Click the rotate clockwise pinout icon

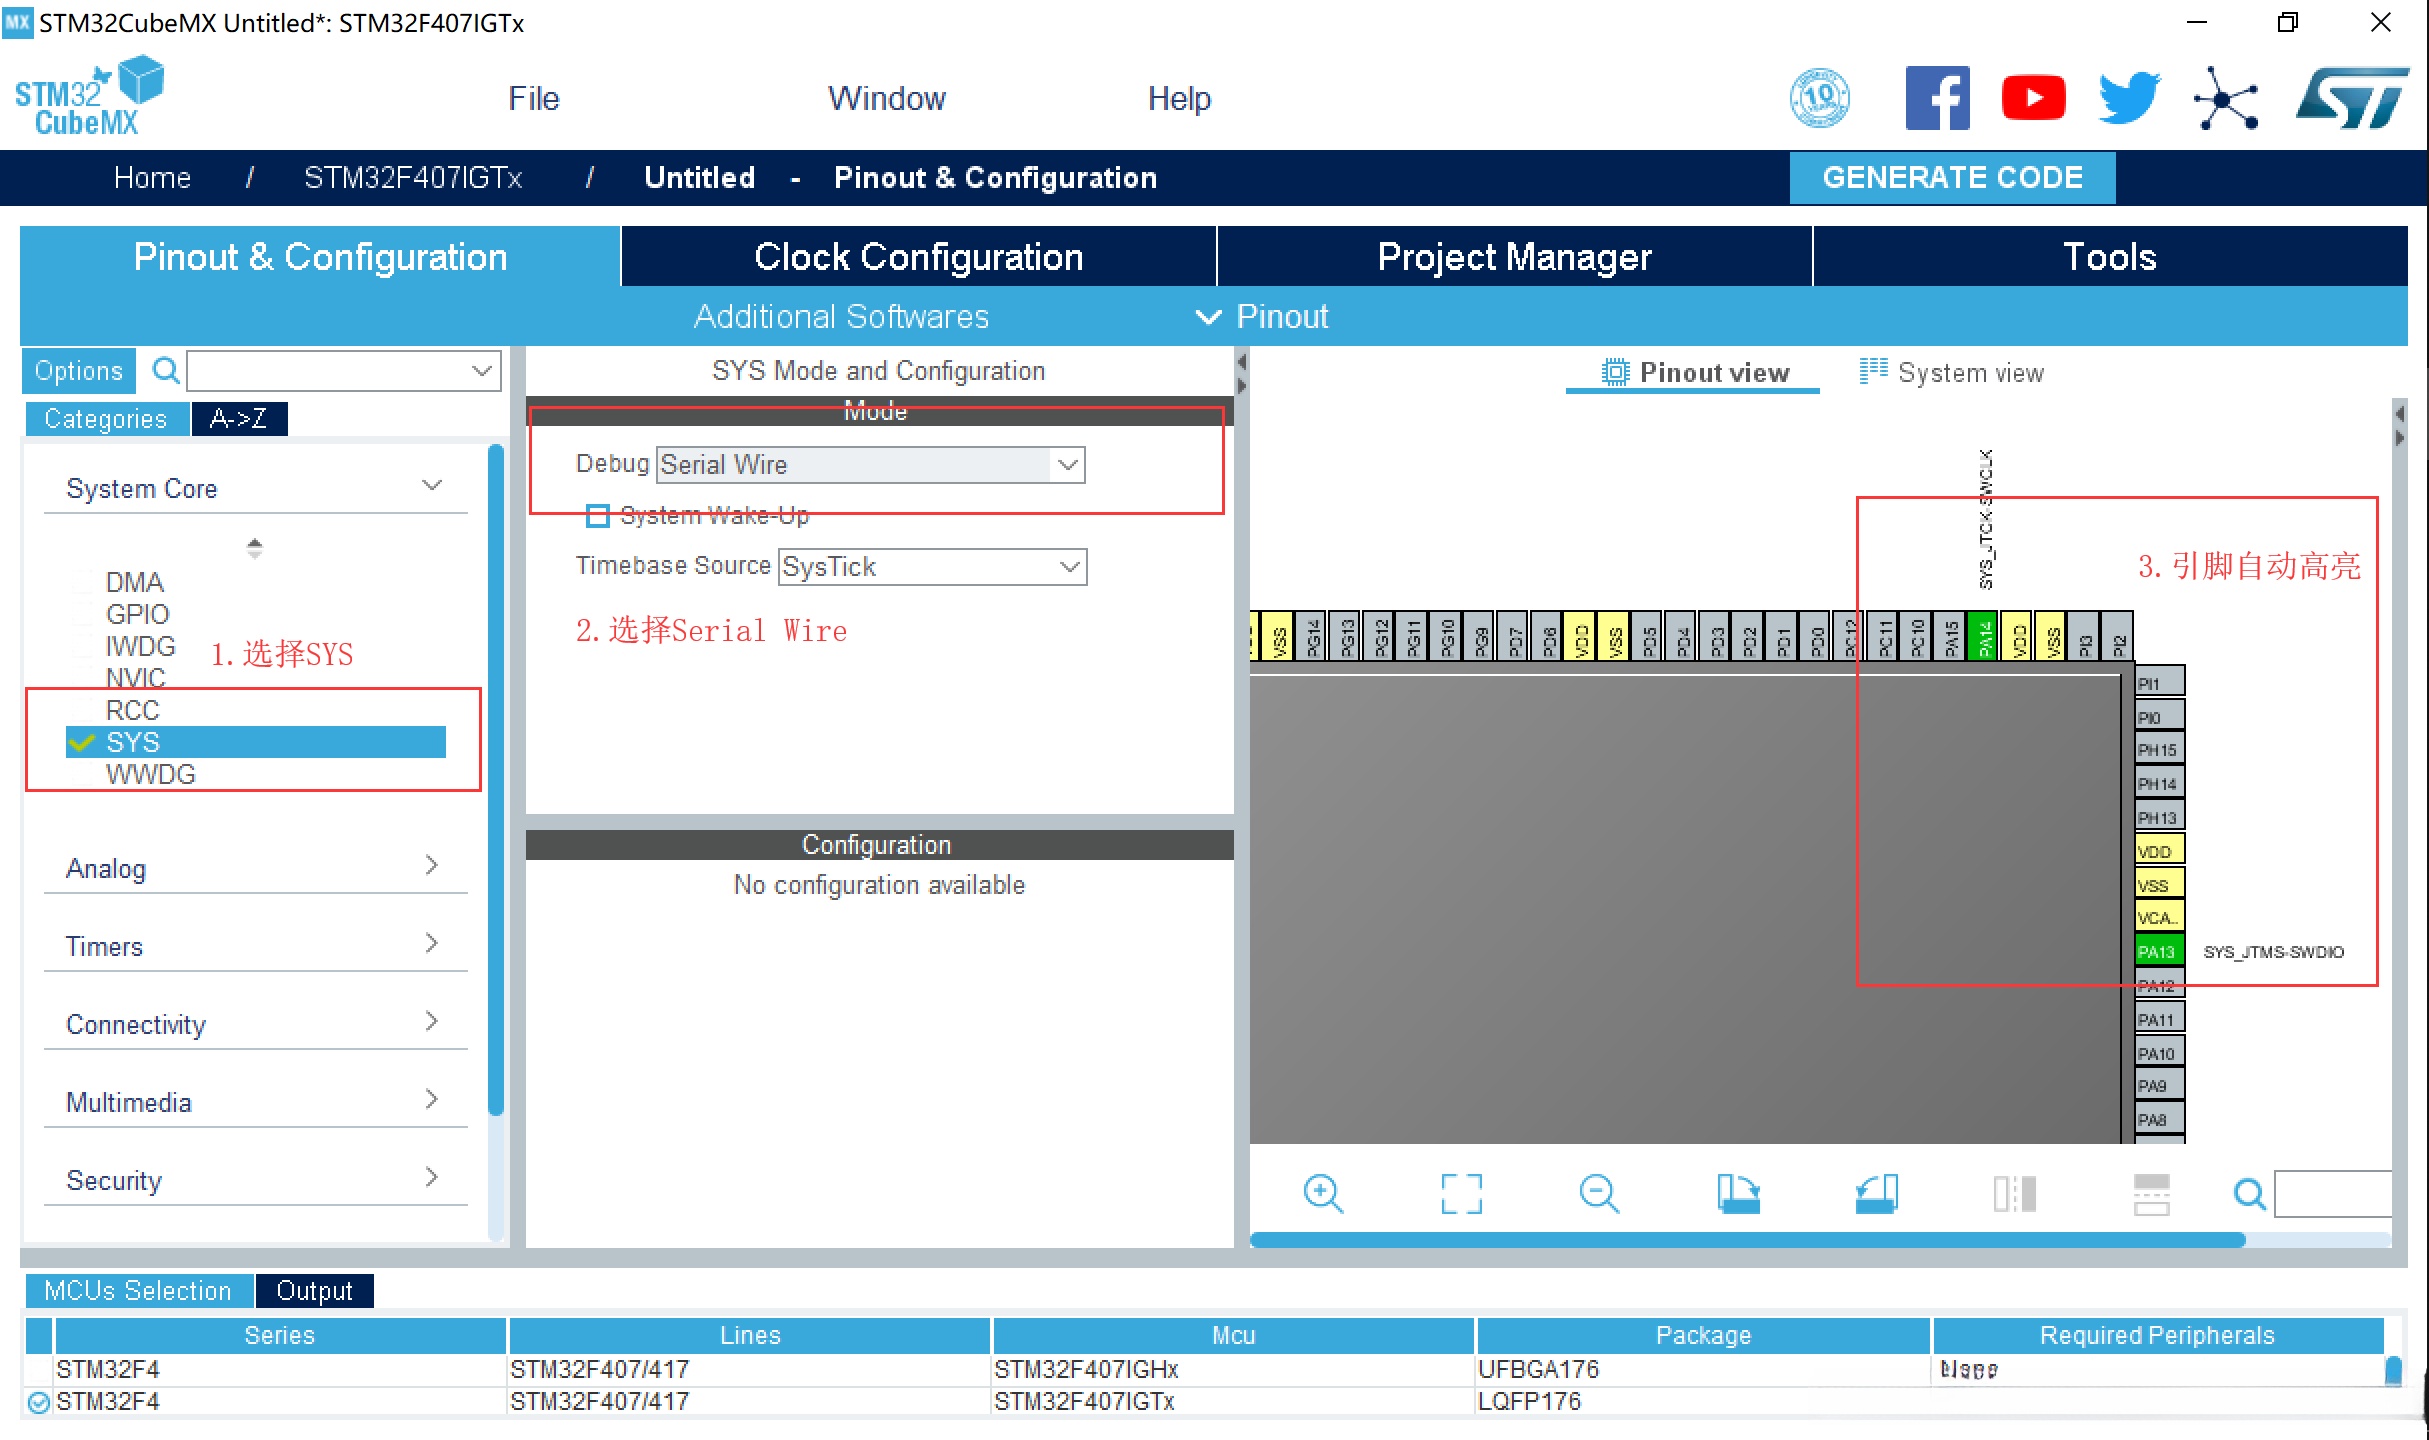[1738, 1193]
